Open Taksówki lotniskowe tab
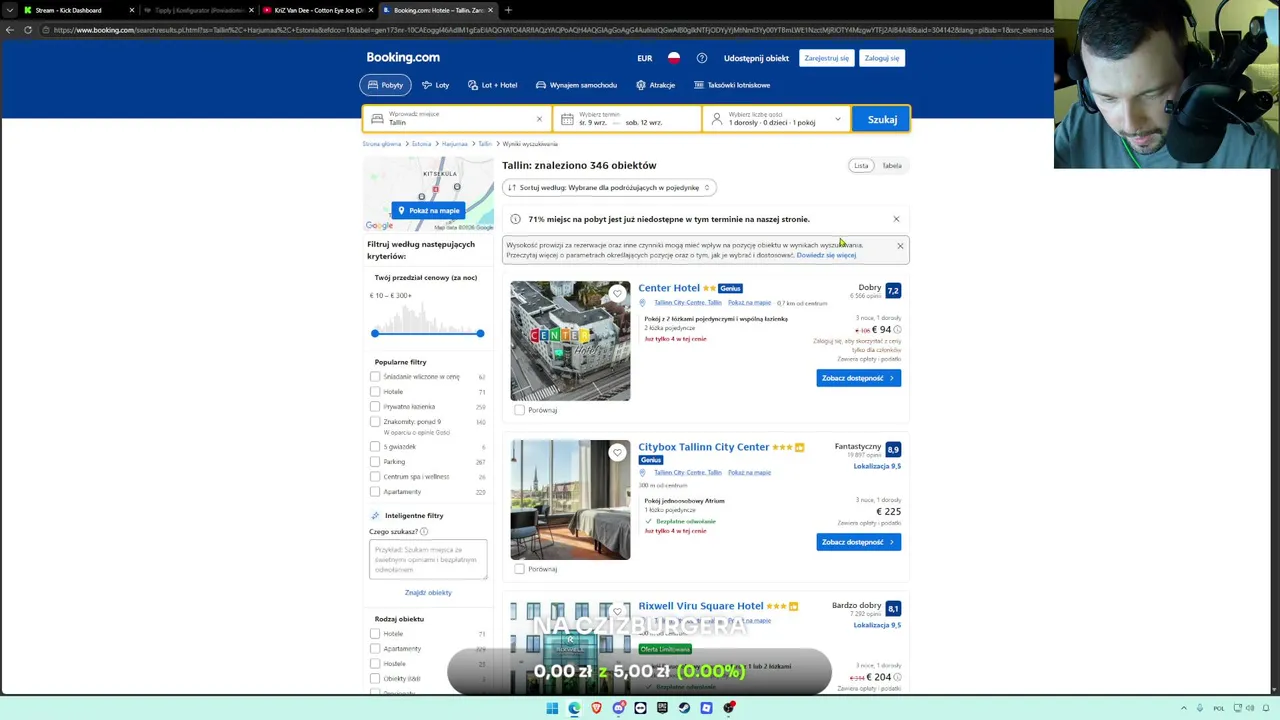1280x720 pixels. pos(732,85)
